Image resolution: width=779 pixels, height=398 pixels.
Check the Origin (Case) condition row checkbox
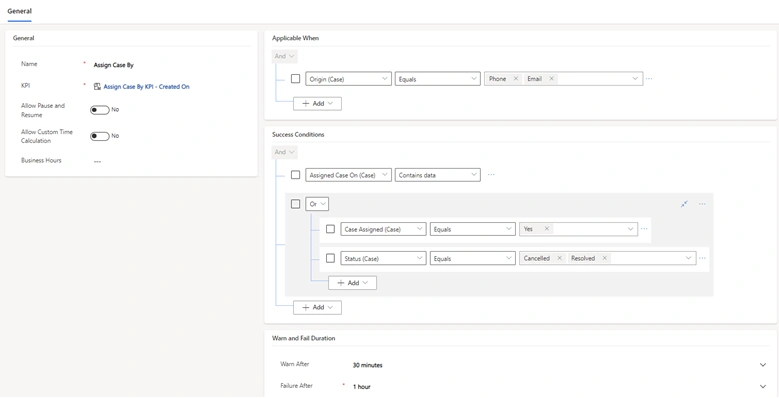(296, 79)
